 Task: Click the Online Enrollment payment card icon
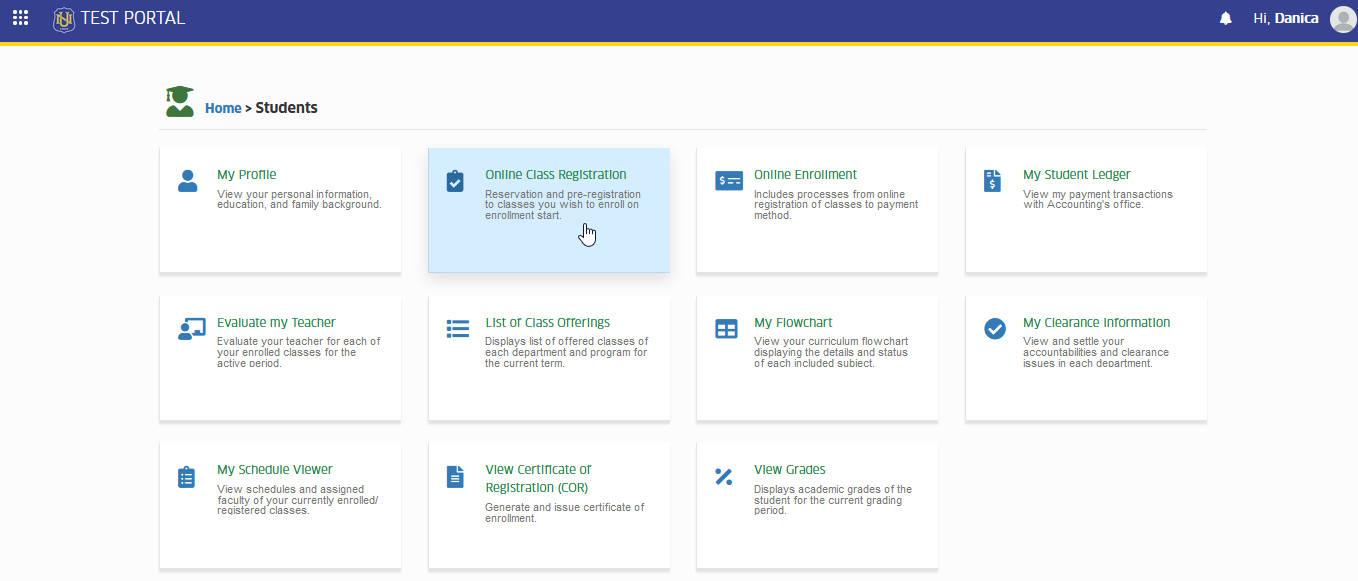click(x=729, y=181)
